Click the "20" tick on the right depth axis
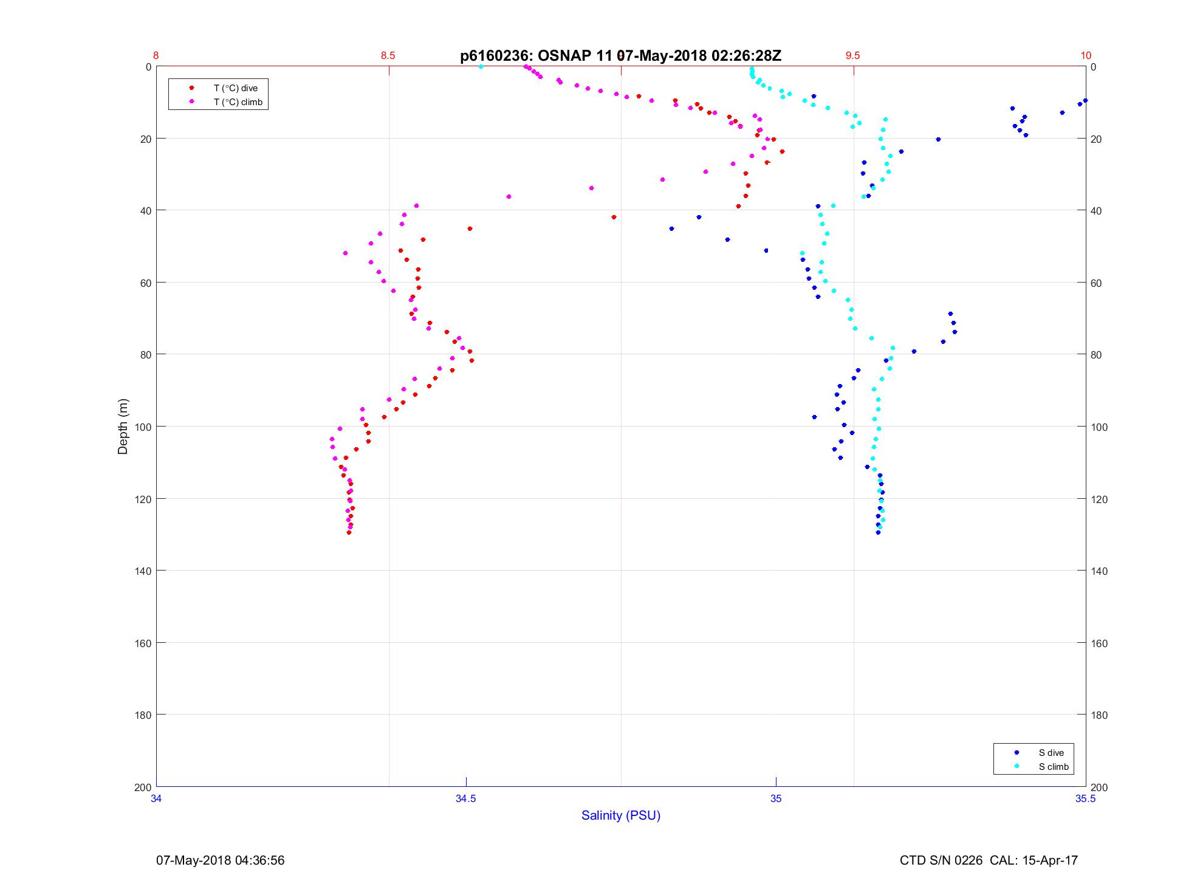1200x885 pixels. click(1096, 139)
